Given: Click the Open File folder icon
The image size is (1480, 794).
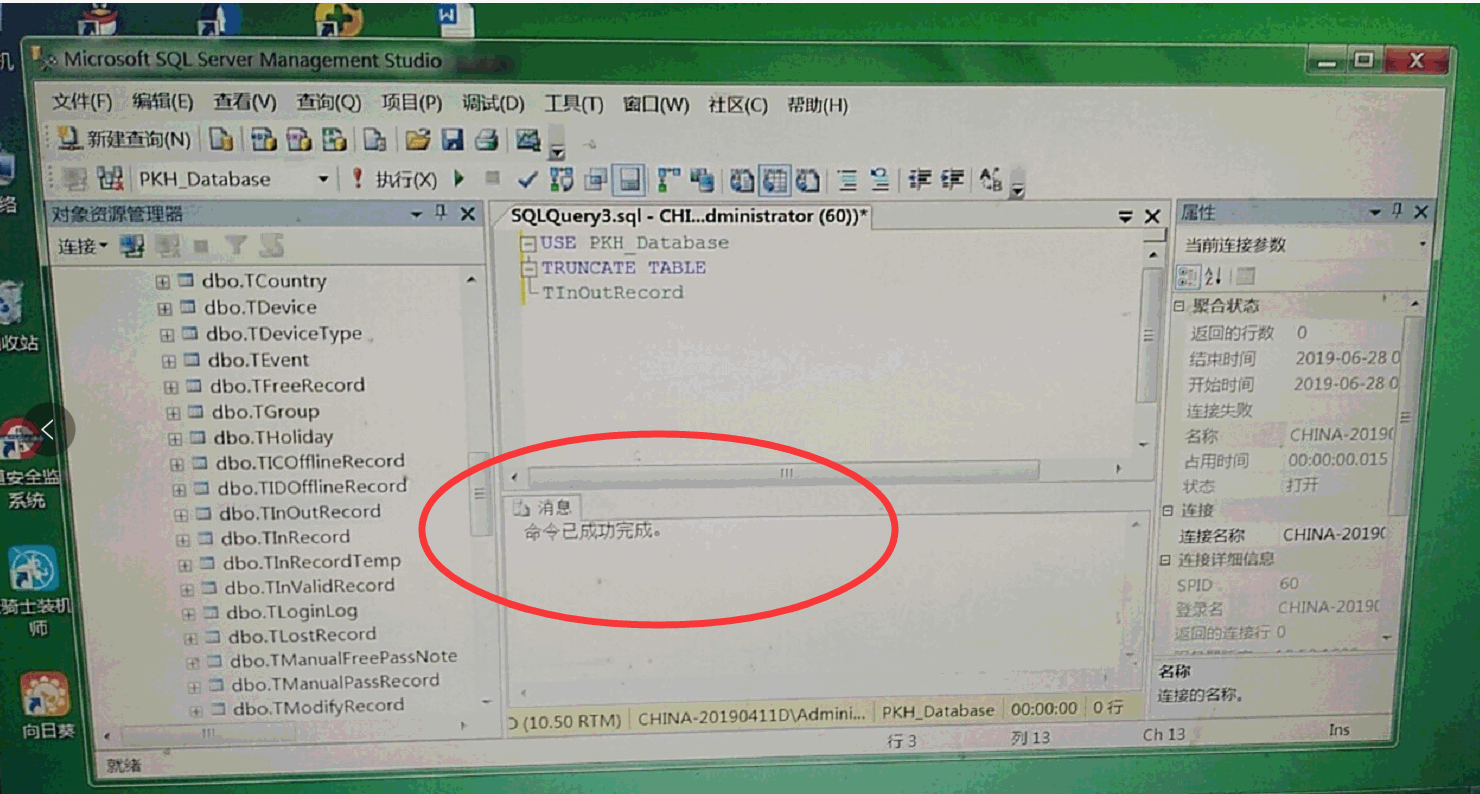Looking at the screenshot, I should tap(417, 140).
